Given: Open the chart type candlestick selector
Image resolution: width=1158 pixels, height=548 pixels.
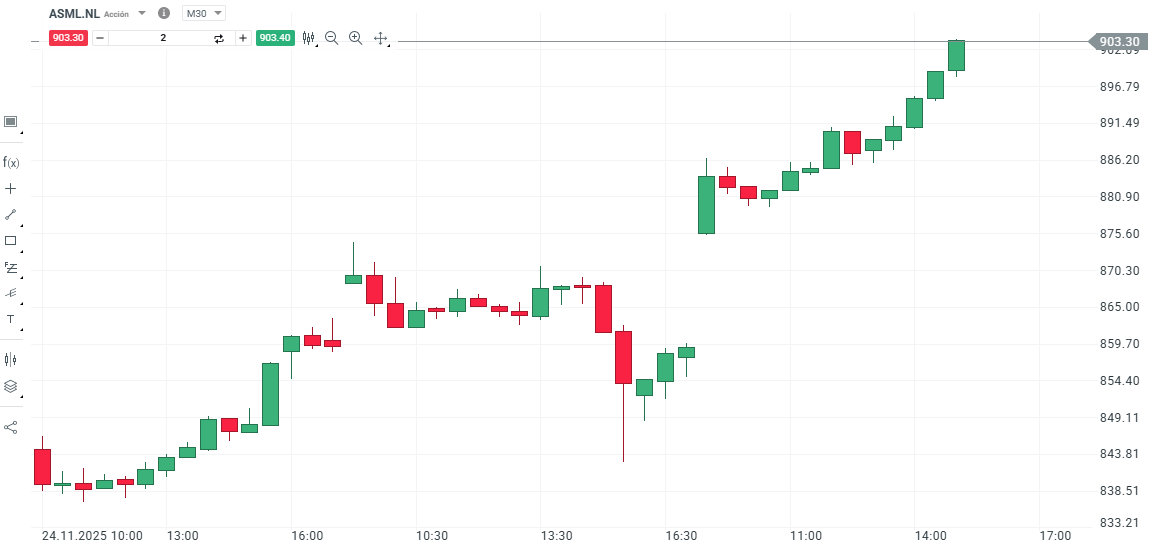Looking at the screenshot, I should tap(308, 38).
